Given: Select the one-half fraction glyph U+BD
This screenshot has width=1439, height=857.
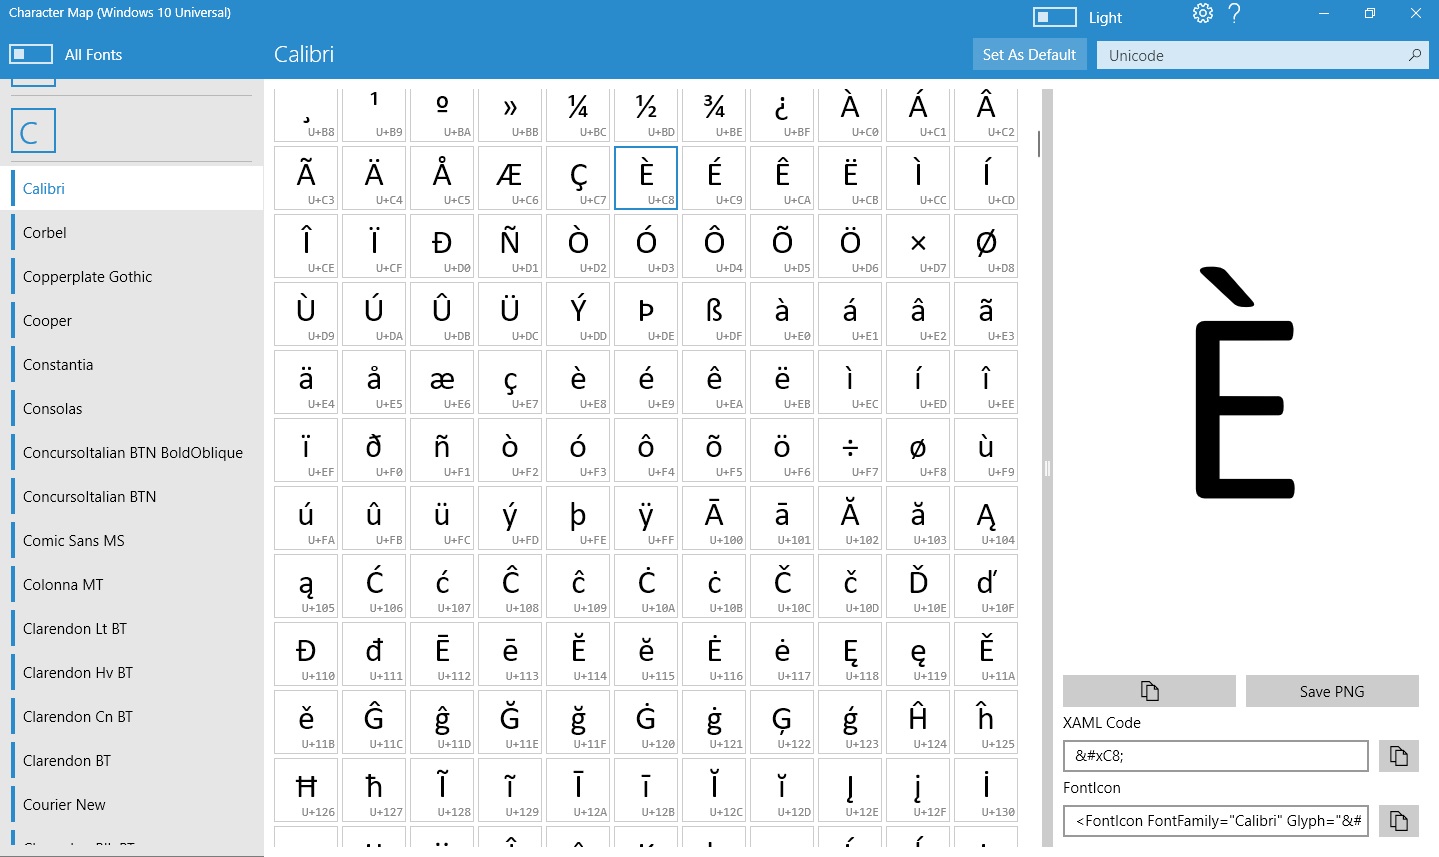Looking at the screenshot, I should point(646,112).
